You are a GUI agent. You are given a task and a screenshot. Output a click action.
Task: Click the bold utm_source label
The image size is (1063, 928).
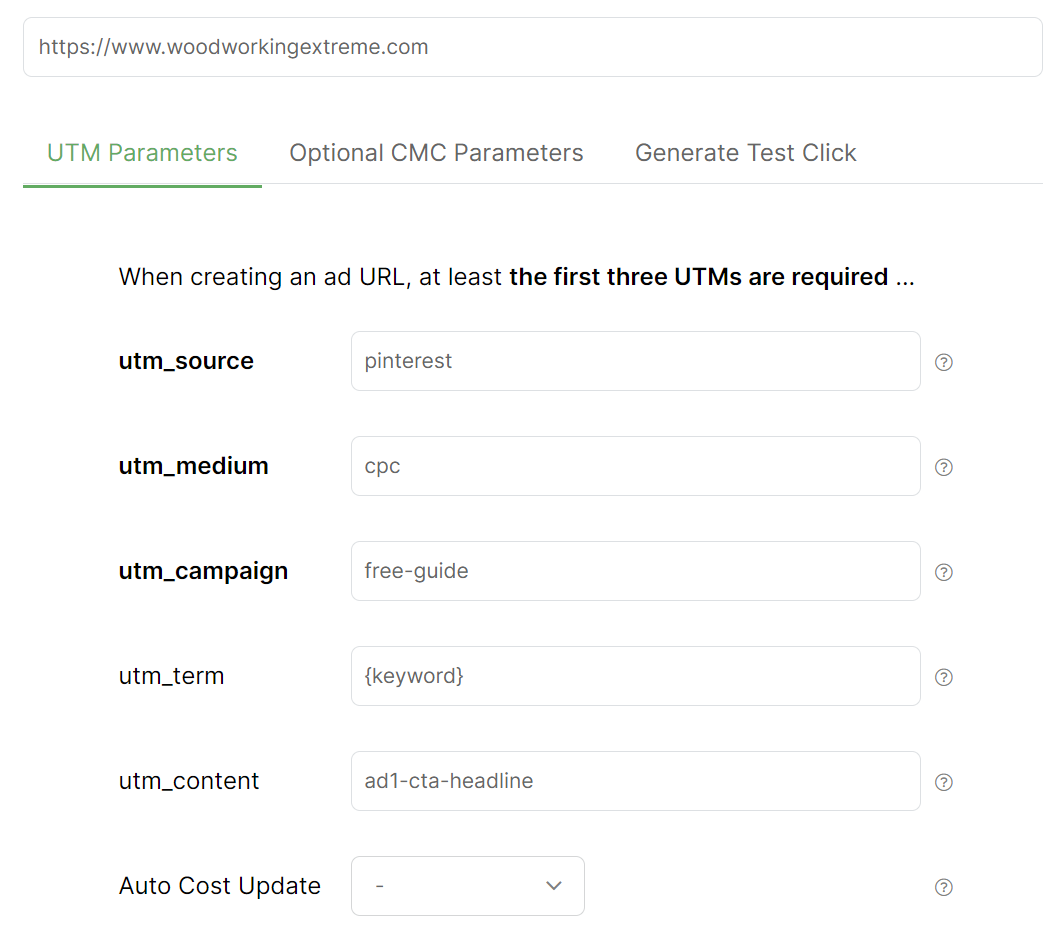[186, 361]
